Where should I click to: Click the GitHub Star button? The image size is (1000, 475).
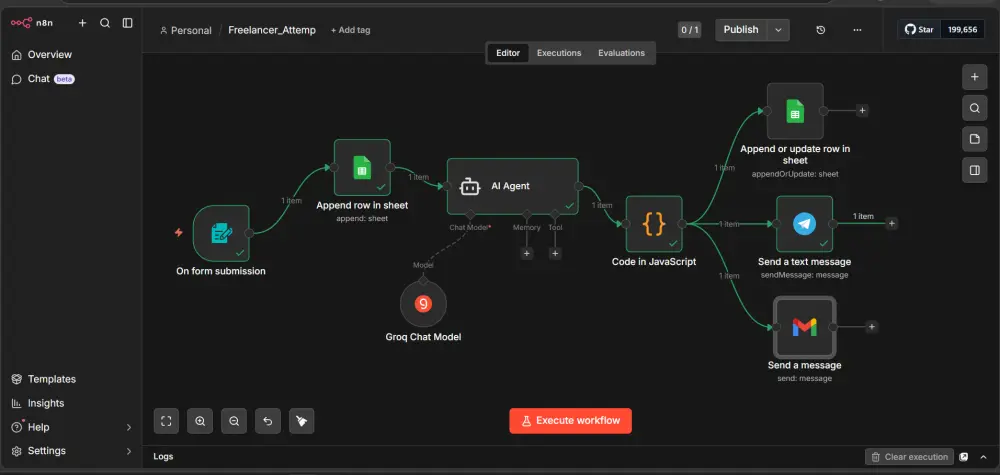920,29
